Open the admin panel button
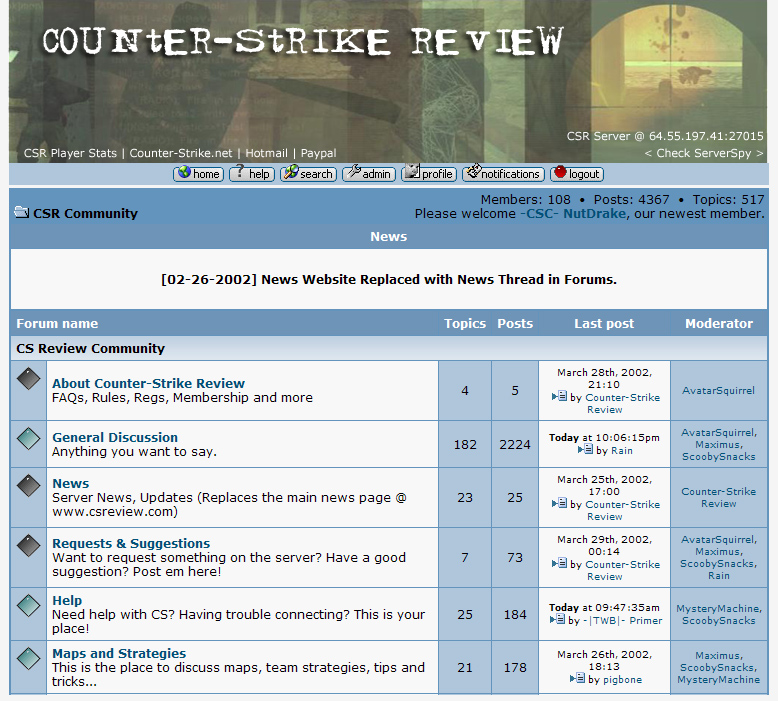Viewport: 778px width, 701px height. coord(368,174)
